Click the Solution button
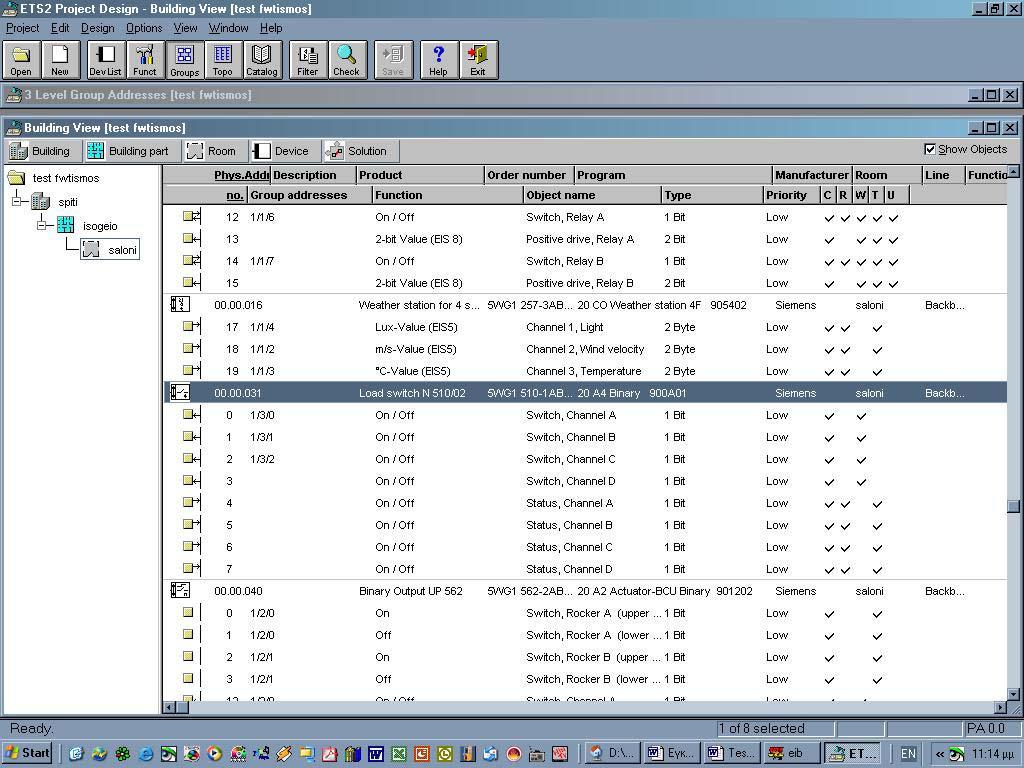This screenshot has height=768, width=1024. [360, 151]
